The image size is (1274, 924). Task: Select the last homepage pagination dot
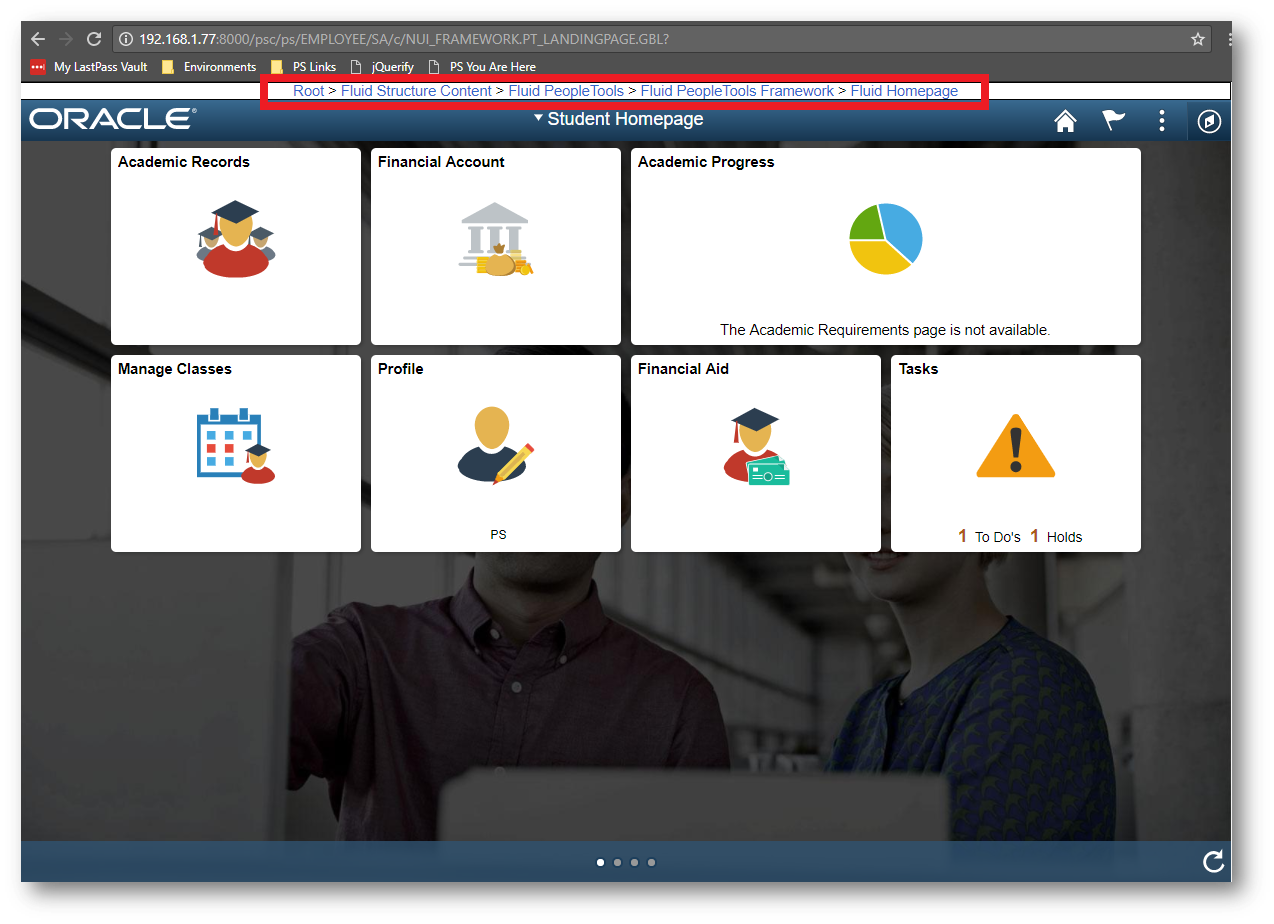tap(651, 862)
